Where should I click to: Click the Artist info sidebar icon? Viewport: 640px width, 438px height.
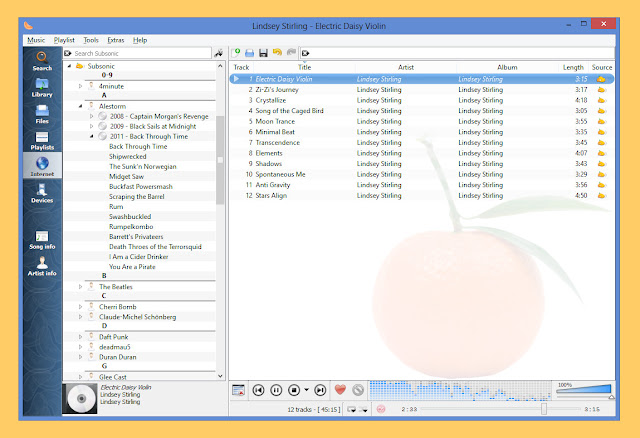42,266
